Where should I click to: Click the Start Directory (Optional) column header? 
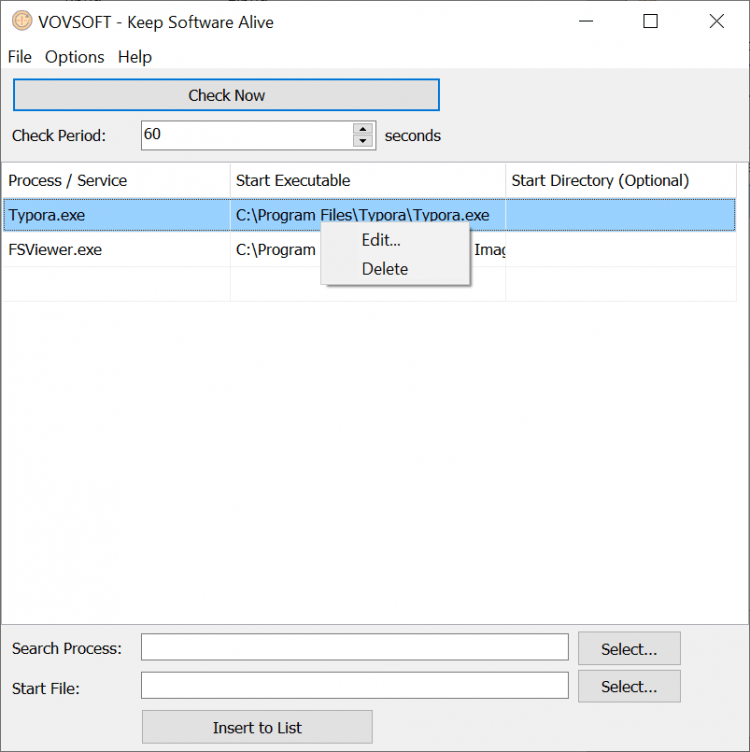[621, 180]
